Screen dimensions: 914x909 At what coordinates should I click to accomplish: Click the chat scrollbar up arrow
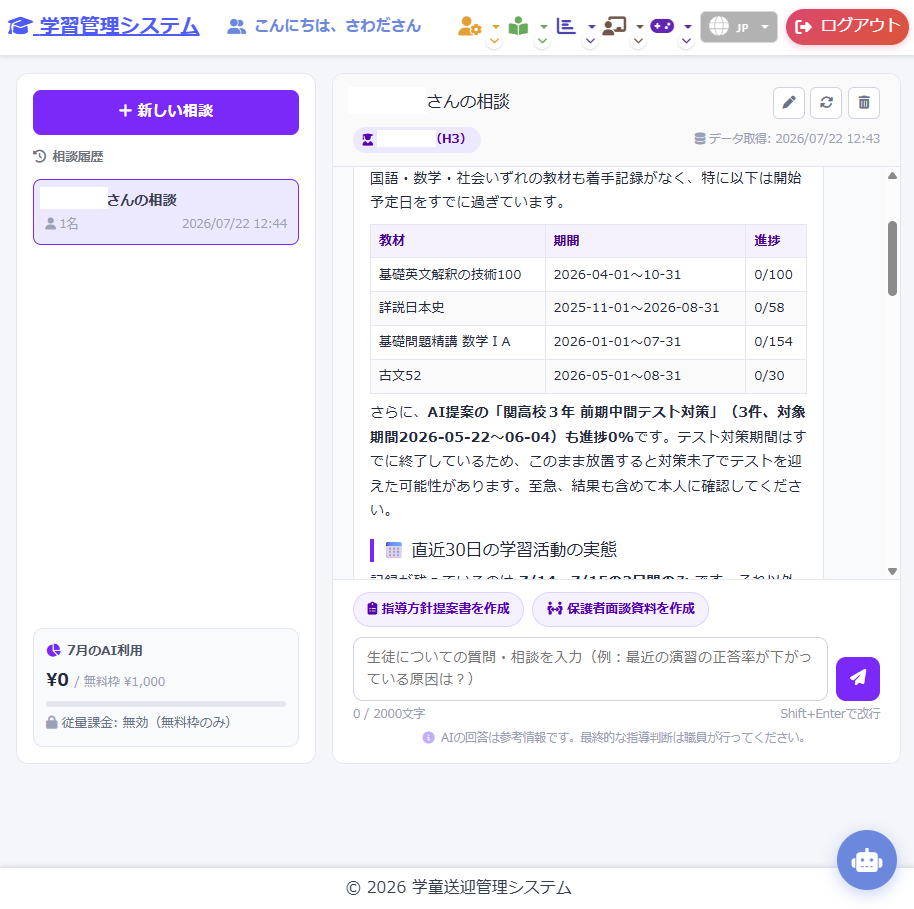click(892, 176)
